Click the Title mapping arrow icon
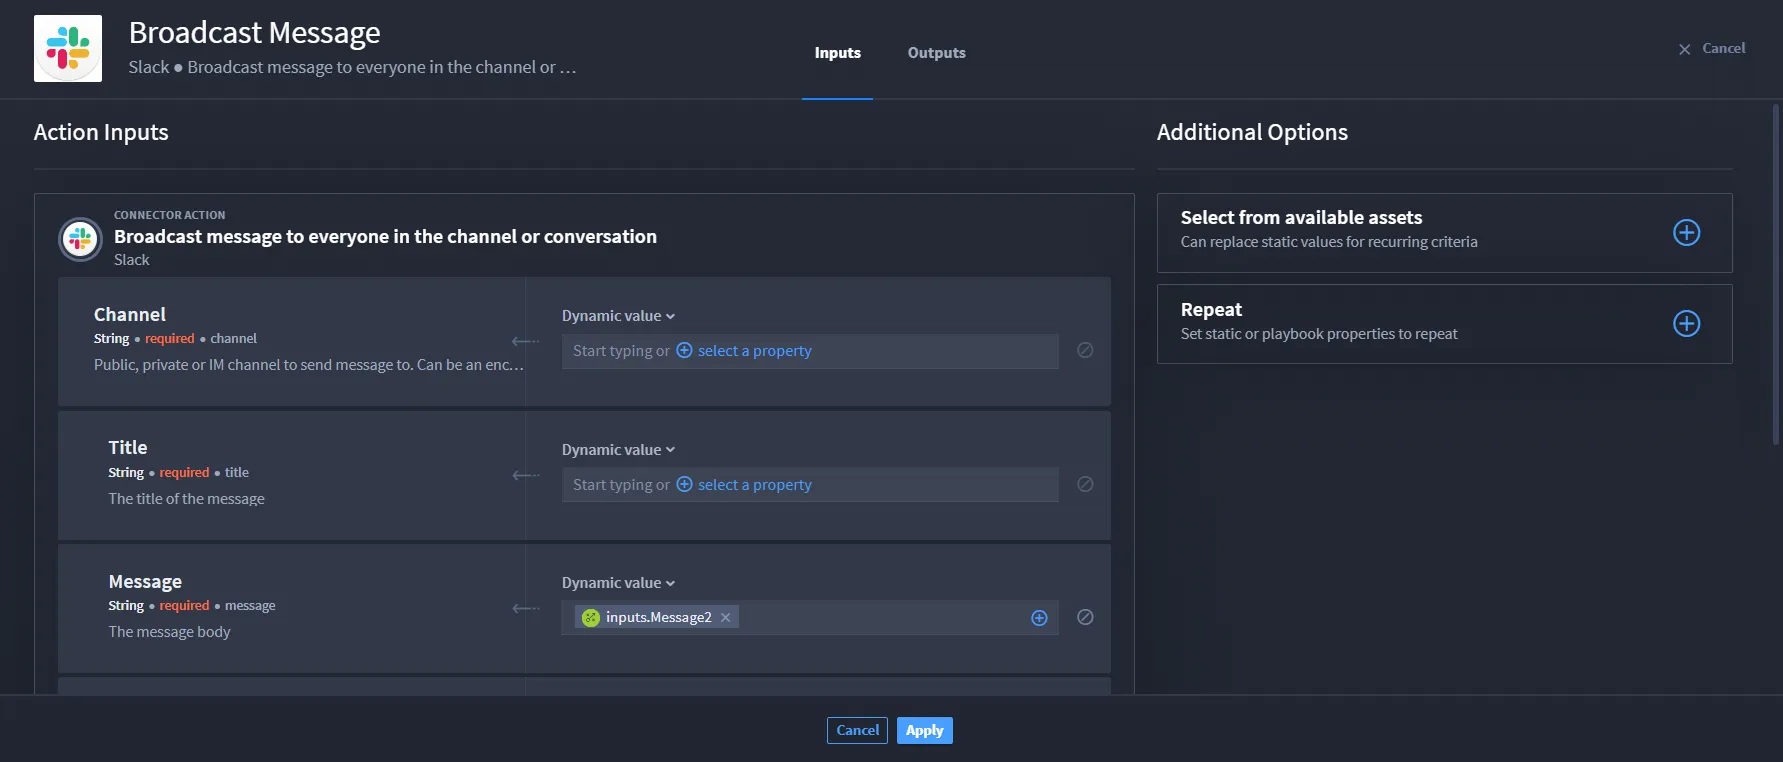Screen dimensions: 1783x762 point(525,475)
